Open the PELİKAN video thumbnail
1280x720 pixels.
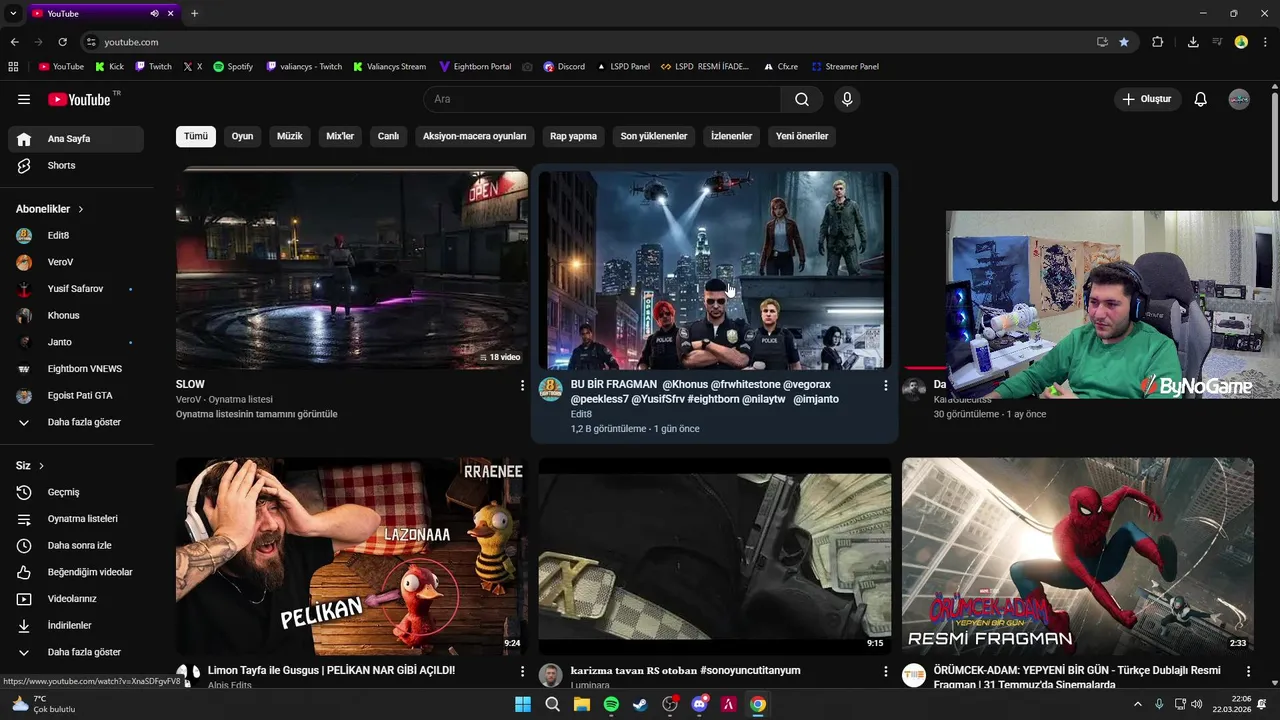pyautogui.click(x=352, y=556)
